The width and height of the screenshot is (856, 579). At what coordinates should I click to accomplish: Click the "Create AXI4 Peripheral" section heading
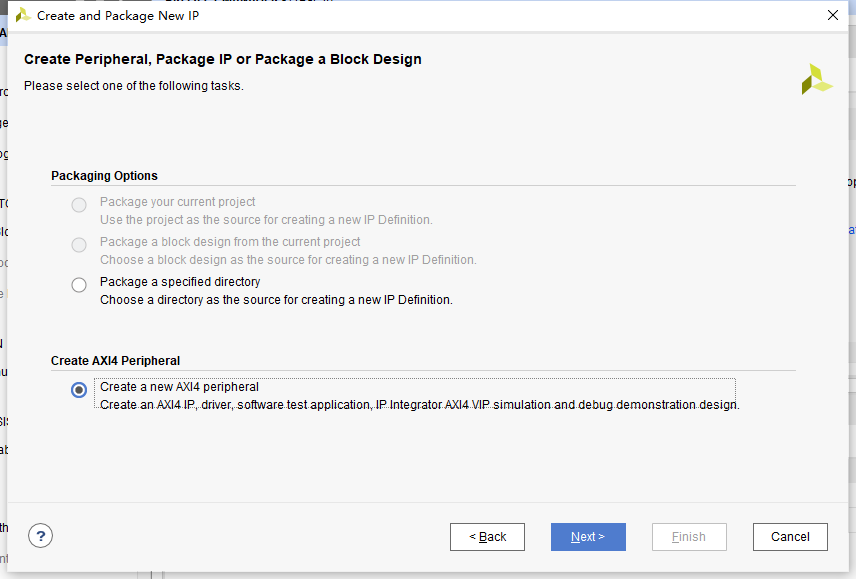pyautogui.click(x=115, y=361)
